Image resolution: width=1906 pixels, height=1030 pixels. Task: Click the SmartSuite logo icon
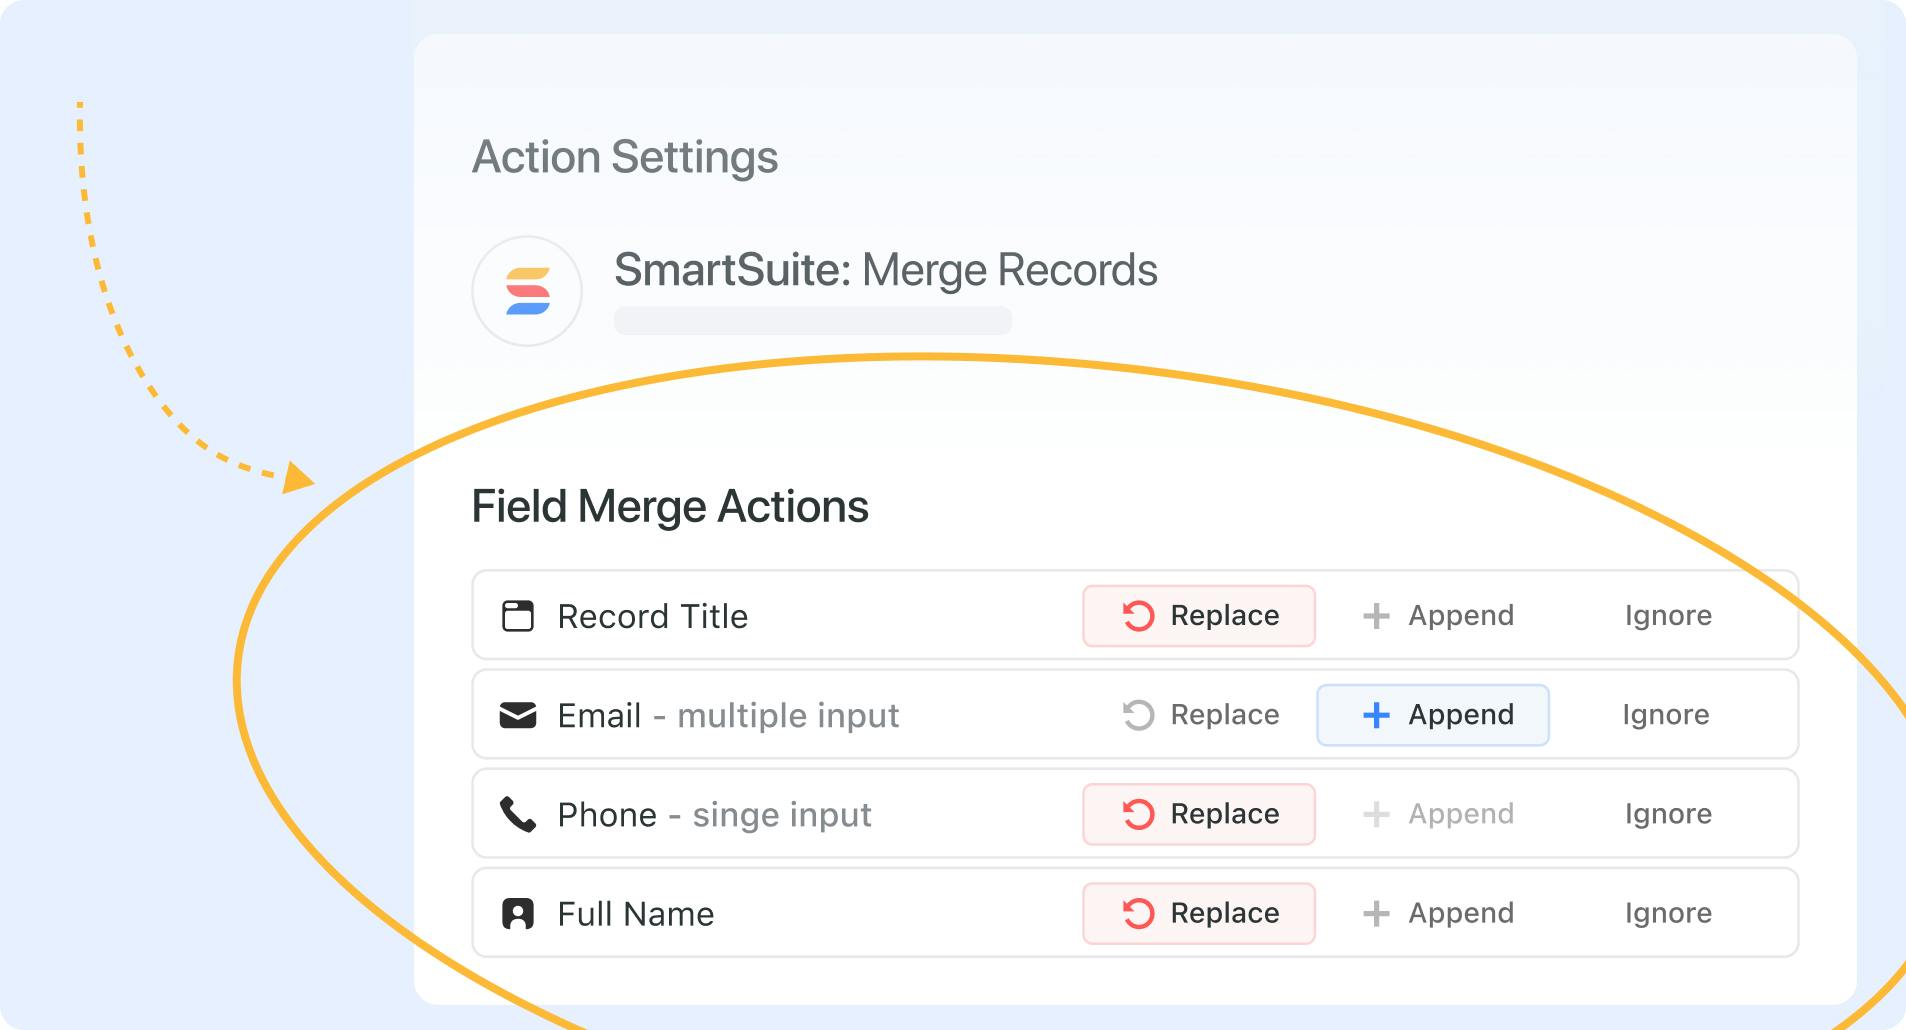point(527,291)
